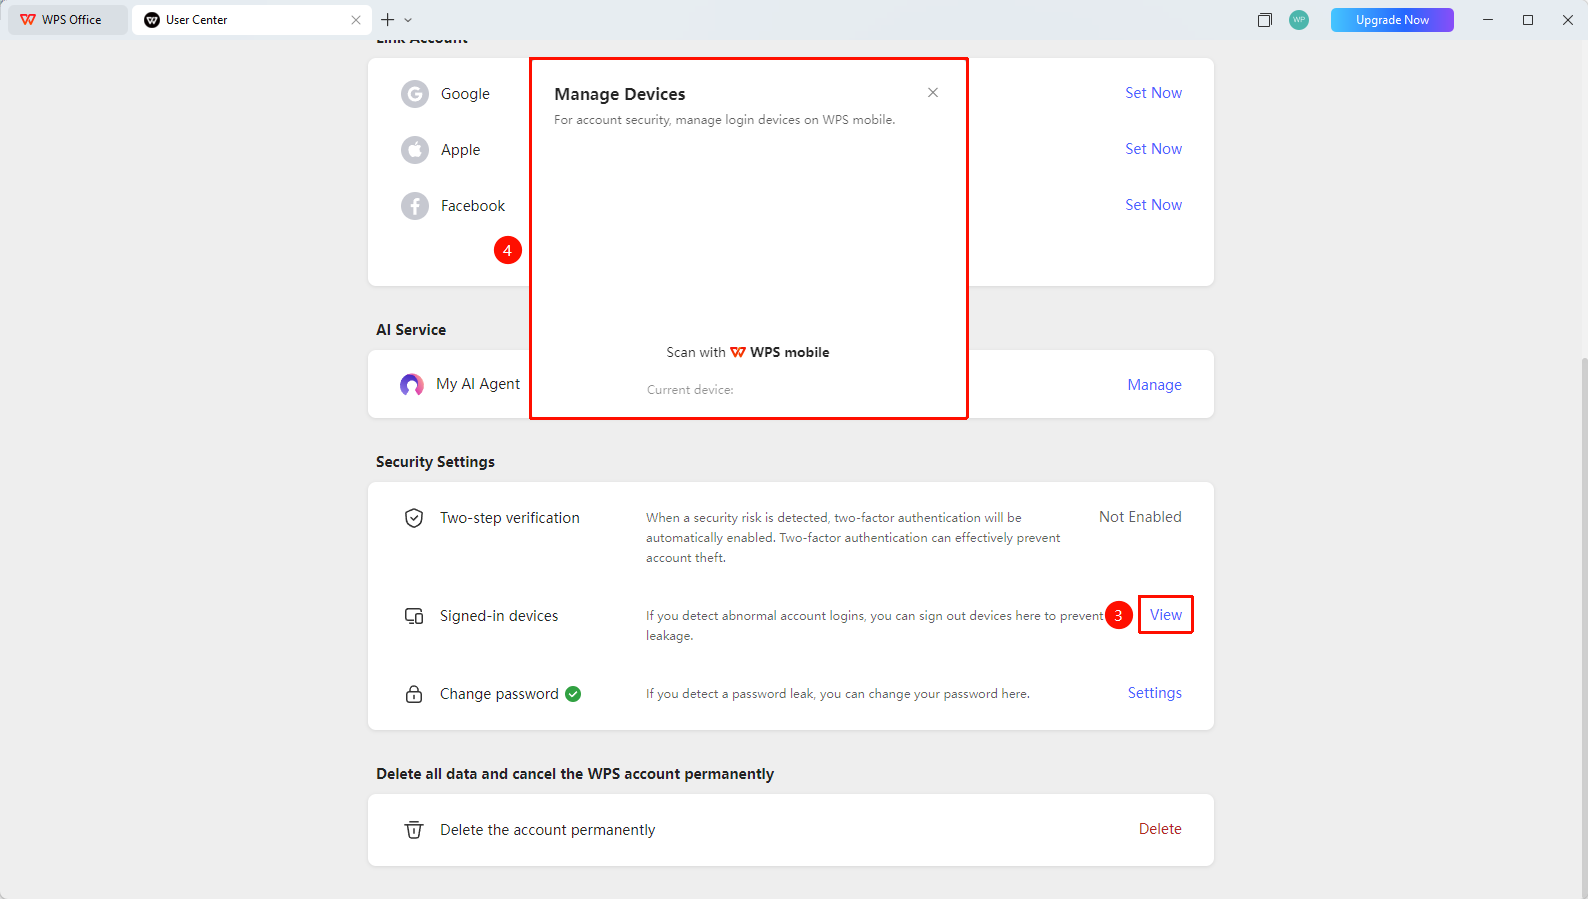Open password Settings link
This screenshot has height=899, width=1588.
click(1155, 693)
